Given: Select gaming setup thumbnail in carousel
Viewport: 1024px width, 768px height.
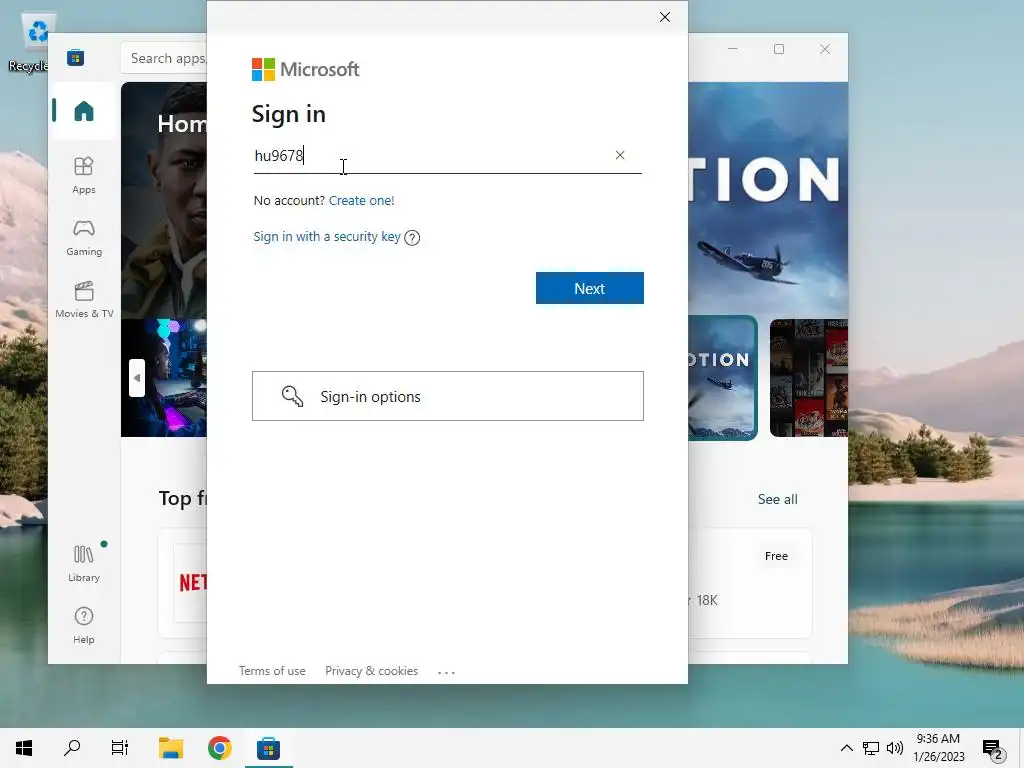Looking at the screenshot, I should (164, 378).
